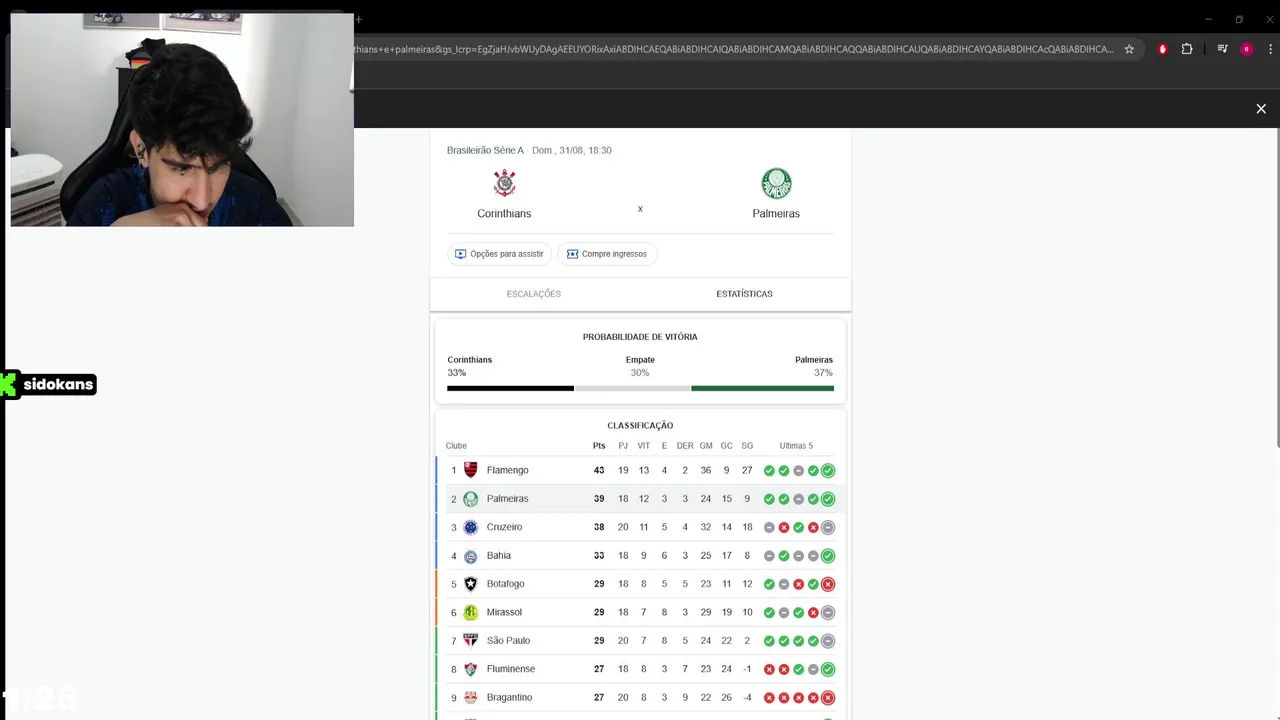The width and height of the screenshot is (1280, 720).
Task: Select Bahia team name in standings
Action: point(499,556)
